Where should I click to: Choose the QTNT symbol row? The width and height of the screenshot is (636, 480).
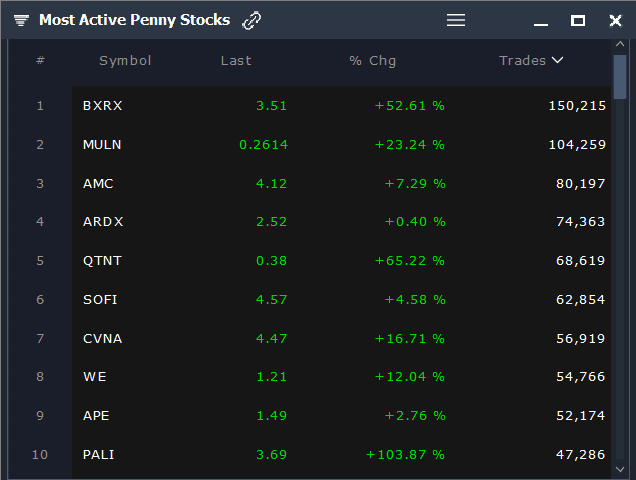click(102, 261)
